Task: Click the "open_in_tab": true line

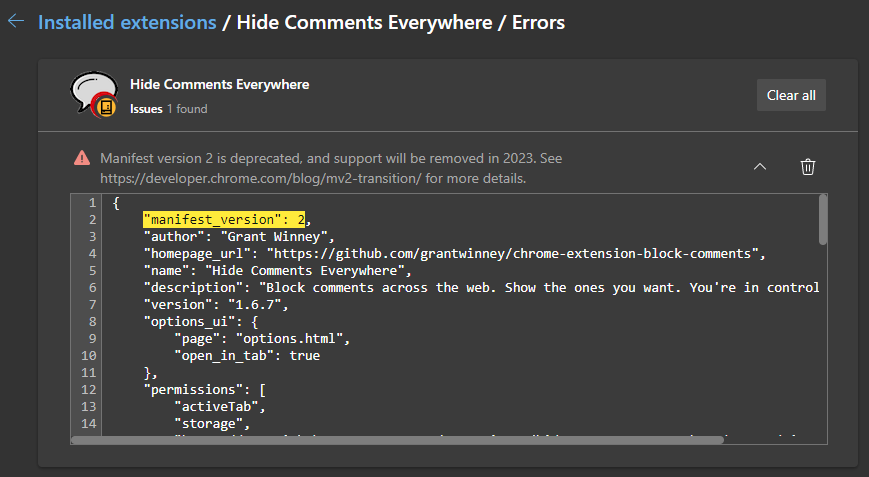Action: pyautogui.click(x=247, y=356)
